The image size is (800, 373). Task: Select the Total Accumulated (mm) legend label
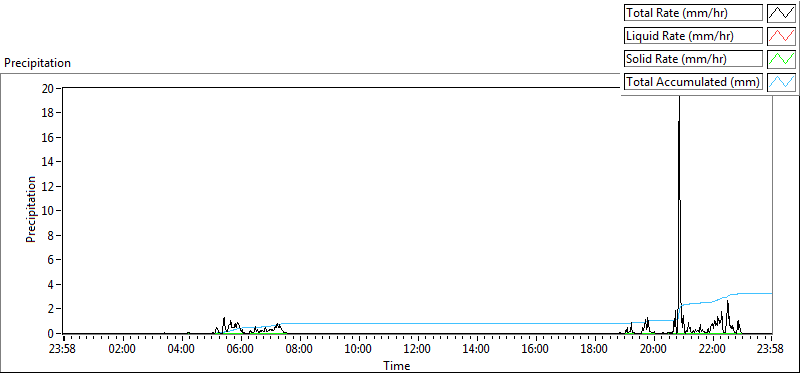(693, 81)
